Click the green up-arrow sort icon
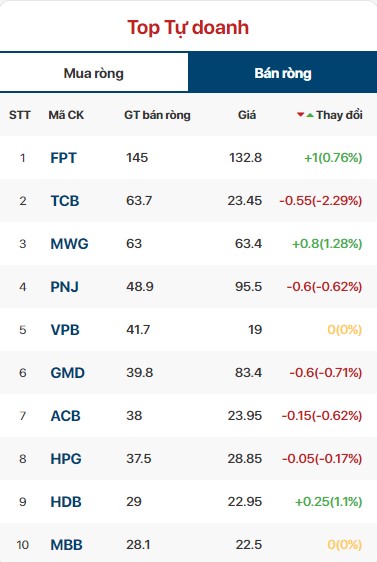 pyautogui.click(x=310, y=115)
